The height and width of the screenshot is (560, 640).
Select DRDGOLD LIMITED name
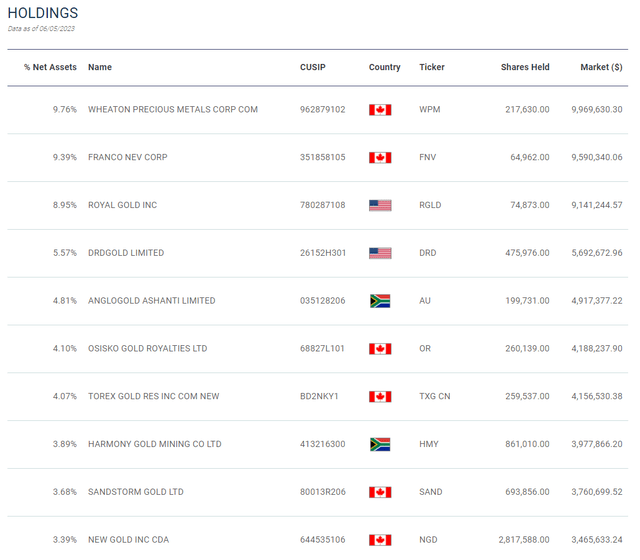point(126,253)
